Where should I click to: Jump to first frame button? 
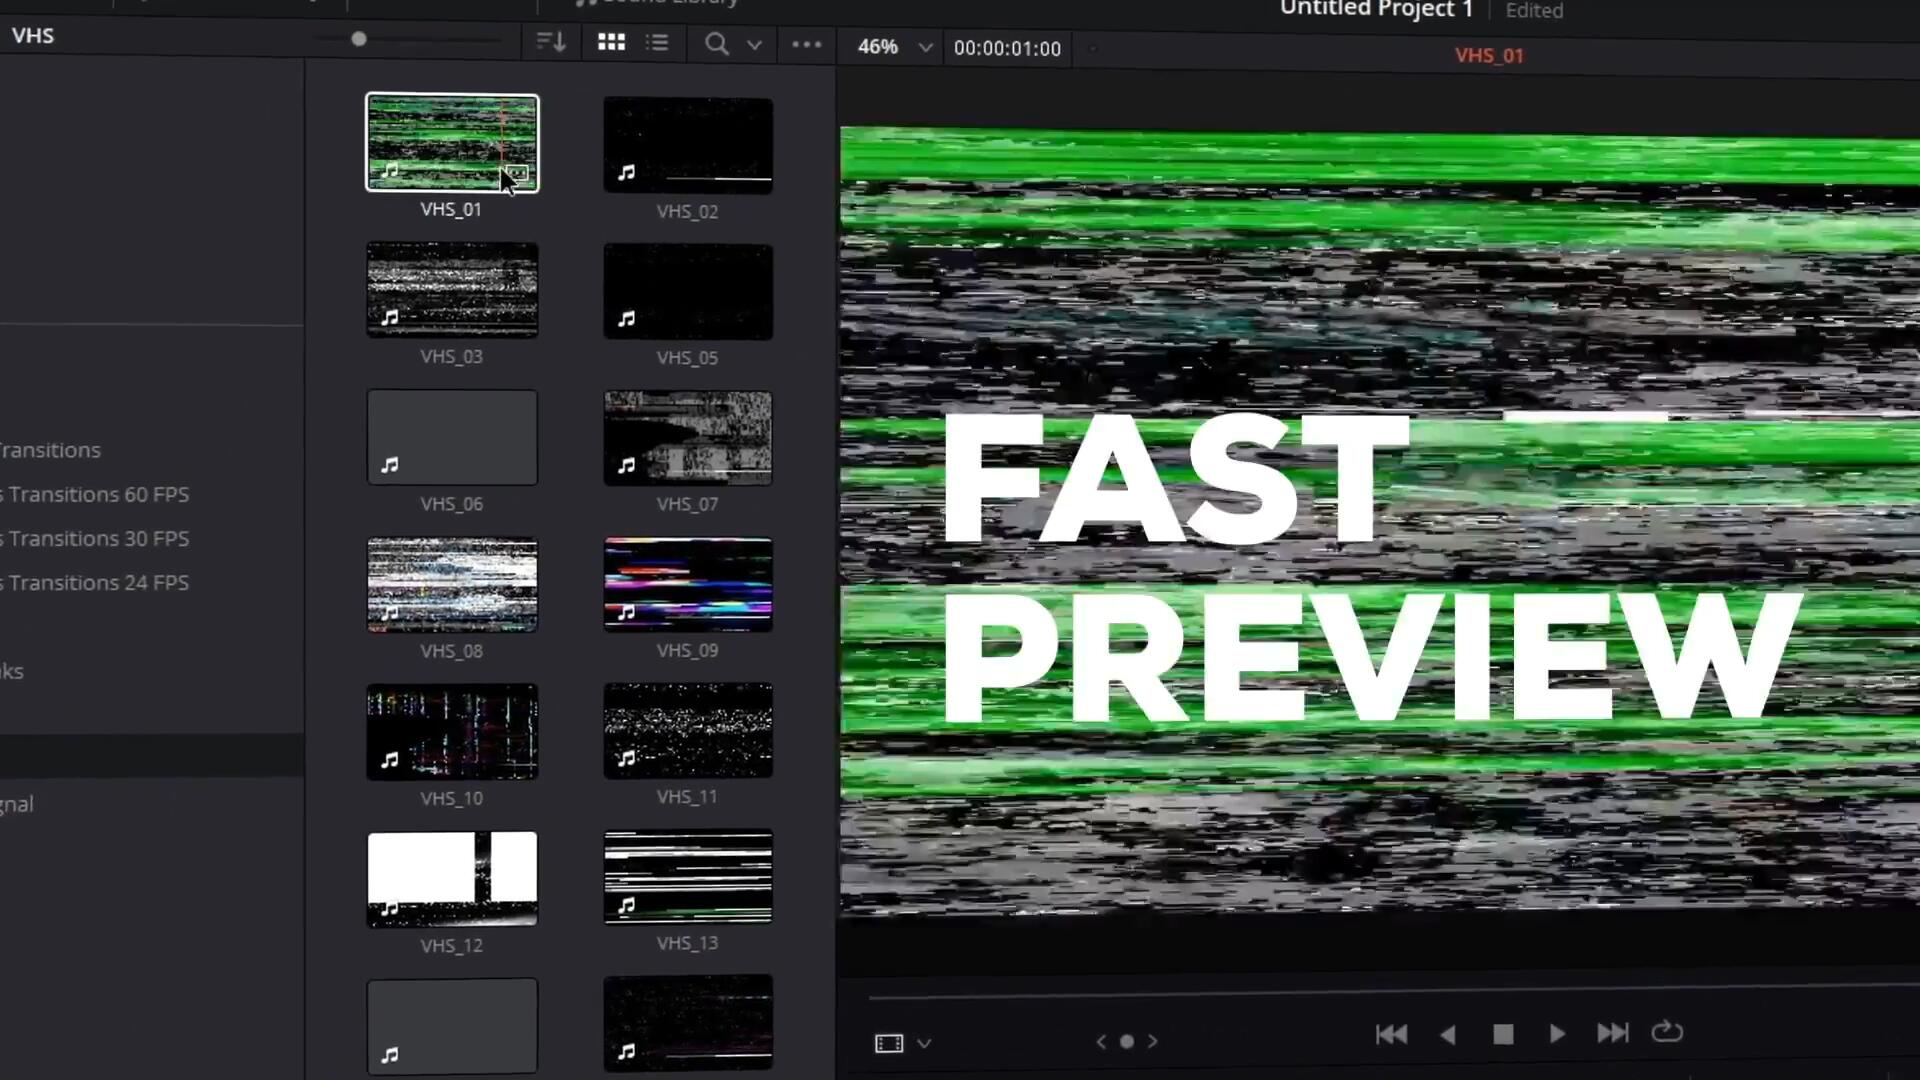1391,1034
